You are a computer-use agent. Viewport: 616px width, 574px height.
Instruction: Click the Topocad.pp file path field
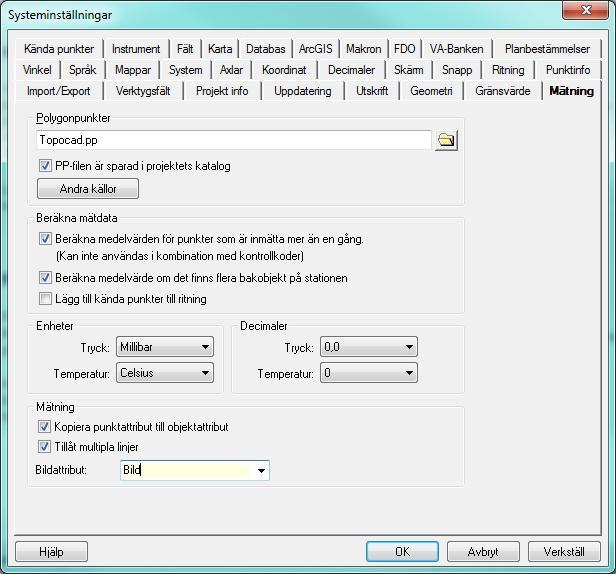pyautogui.click(x=234, y=140)
